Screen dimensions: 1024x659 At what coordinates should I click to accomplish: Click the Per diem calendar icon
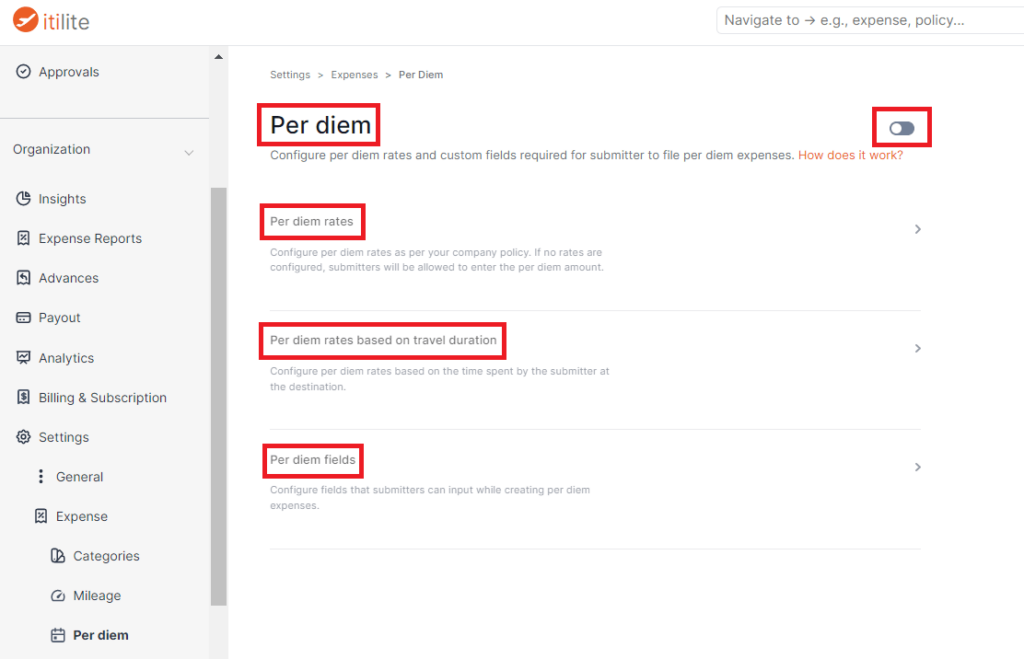click(x=58, y=635)
